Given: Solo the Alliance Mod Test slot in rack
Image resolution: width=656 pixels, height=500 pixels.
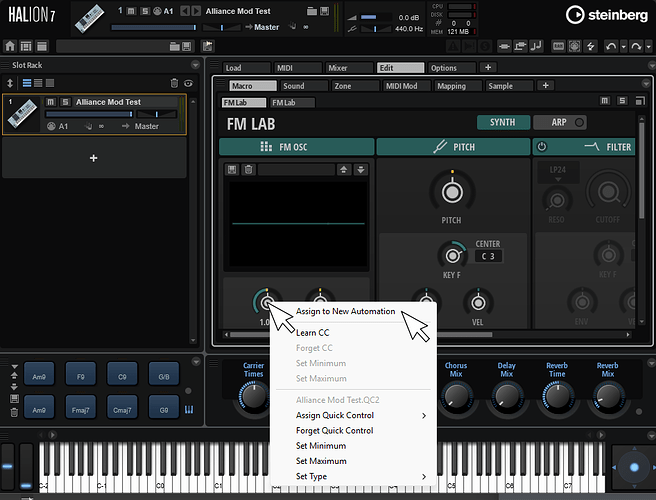Looking at the screenshot, I should [x=65, y=102].
